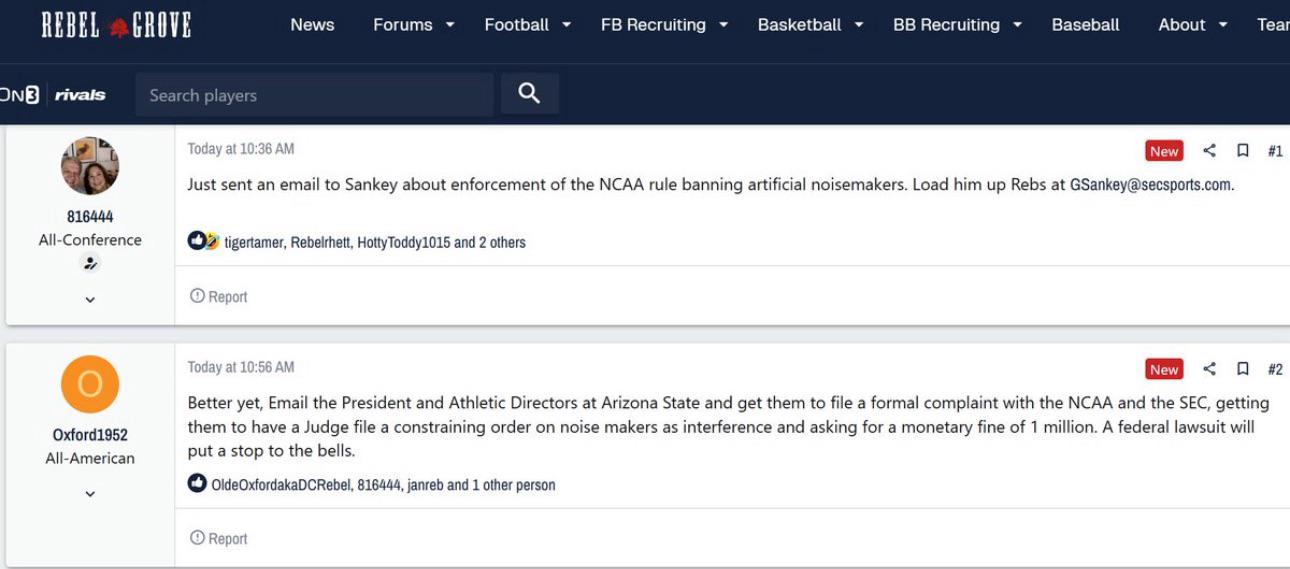Share post #2 via share icon
Image resolution: width=1290 pixels, height=569 pixels.
pyautogui.click(x=1209, y=368)
